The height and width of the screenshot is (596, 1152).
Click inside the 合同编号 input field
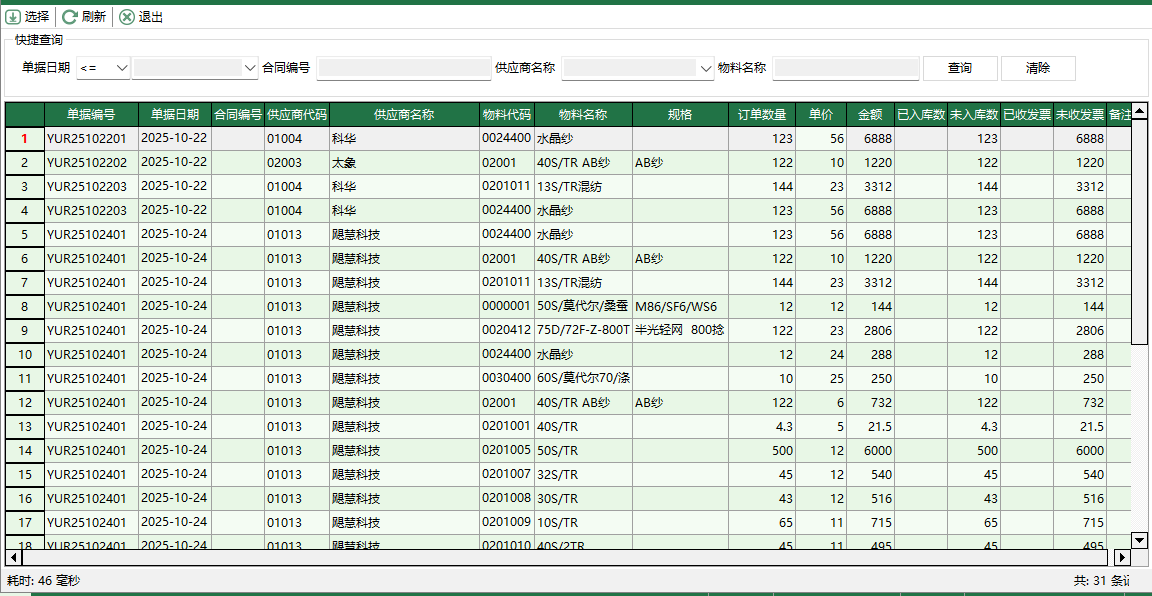click(x=404, y=68)
